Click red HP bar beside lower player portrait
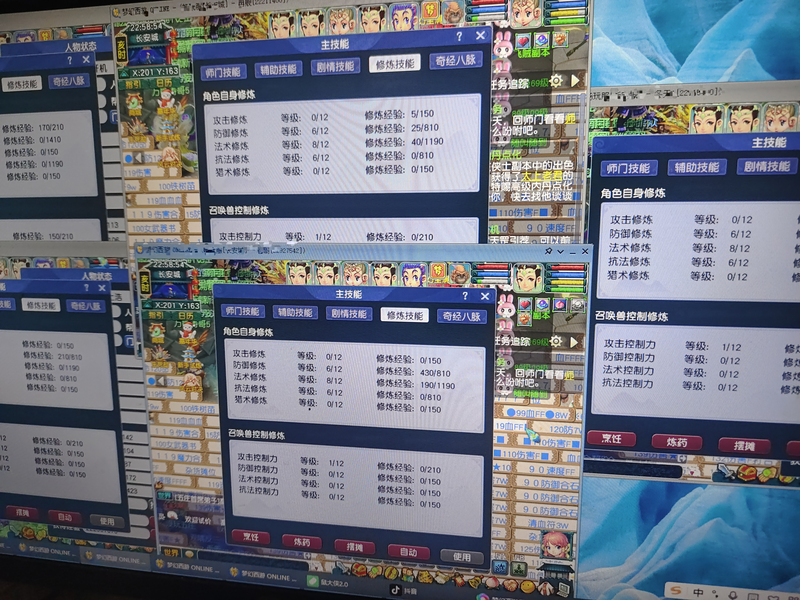This screenshot has width=800, height=600. click(567, 268)
